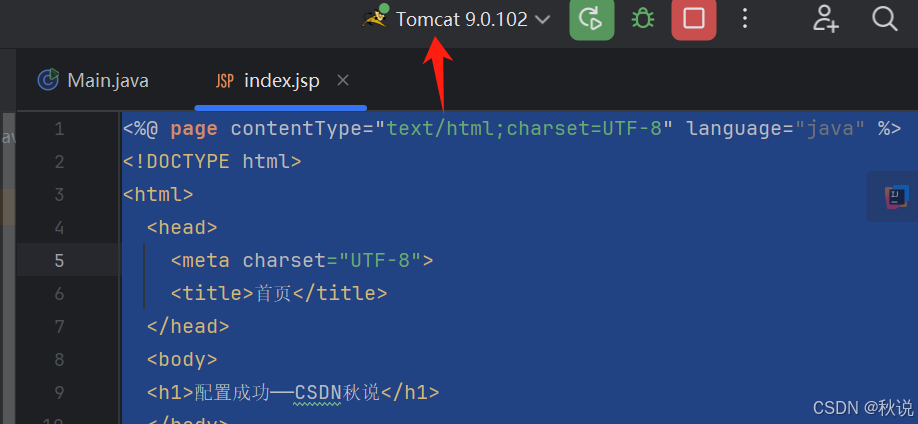The height and width of the screenshot is (424, 918).
Task: Click line number 1 in the gutter
Action: tap(59, 129)
